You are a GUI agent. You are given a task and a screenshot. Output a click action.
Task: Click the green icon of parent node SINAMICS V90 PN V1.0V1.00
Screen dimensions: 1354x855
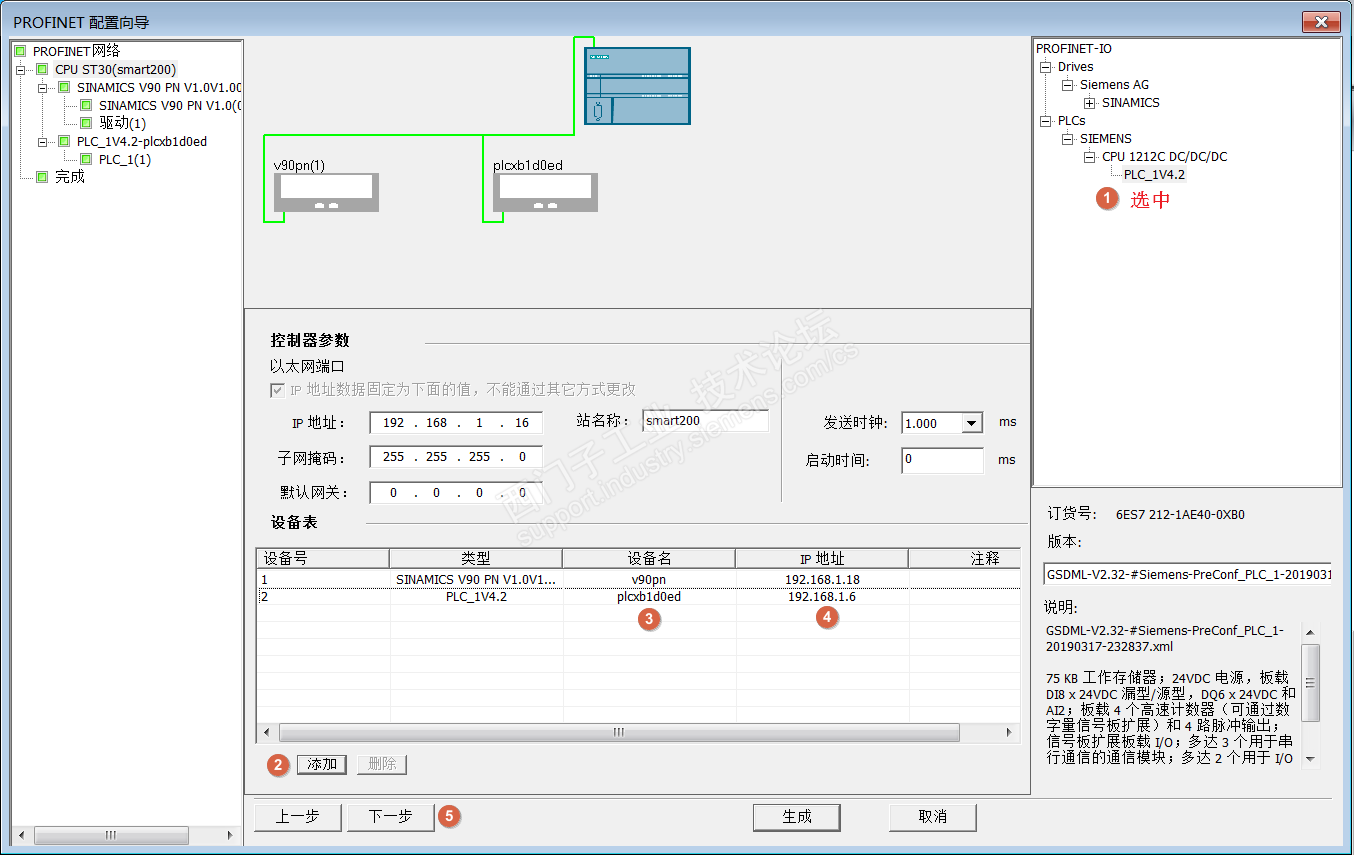pos(64,87)
